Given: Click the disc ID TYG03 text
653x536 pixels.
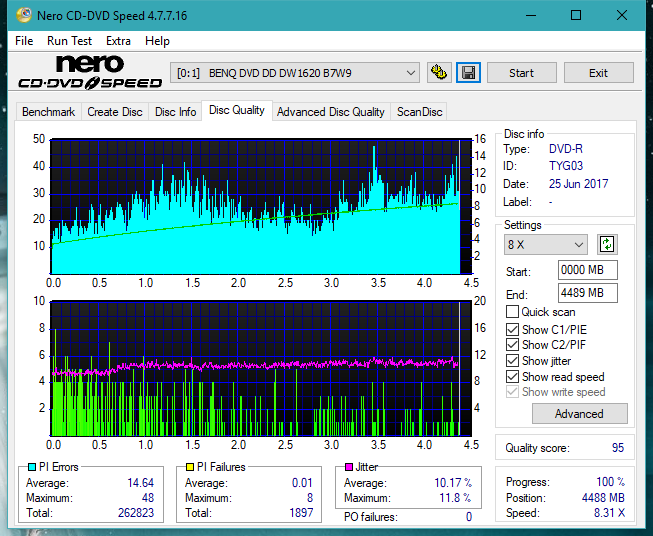Looking at the screenshot, I should [566, 166].
